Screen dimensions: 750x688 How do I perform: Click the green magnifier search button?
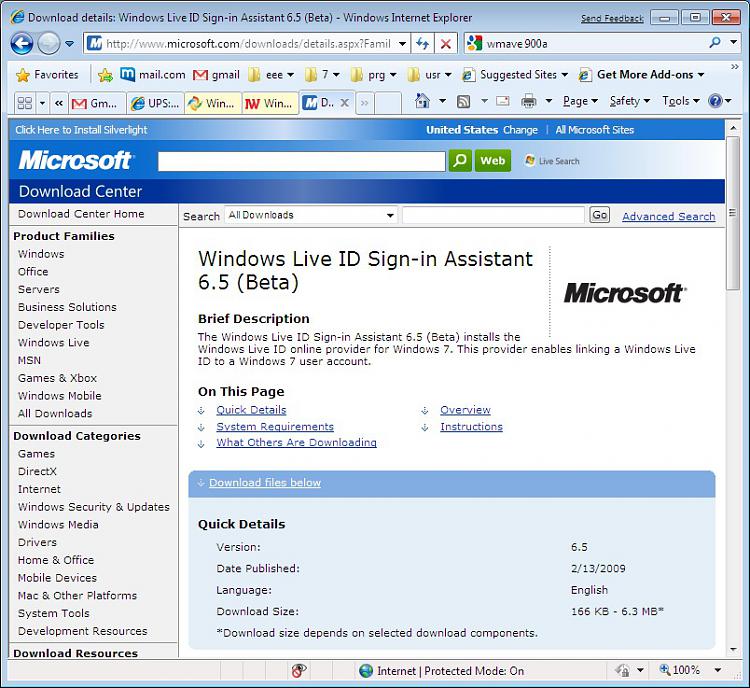460,160
